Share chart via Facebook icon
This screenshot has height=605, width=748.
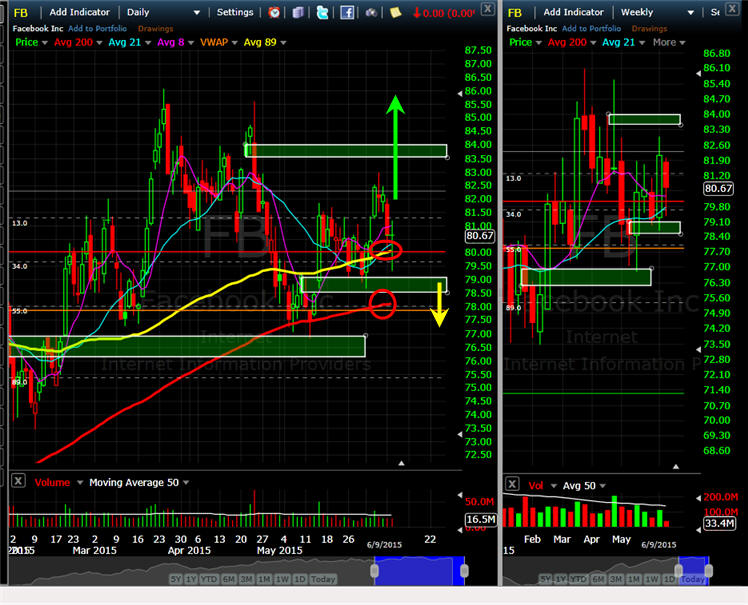346,12
